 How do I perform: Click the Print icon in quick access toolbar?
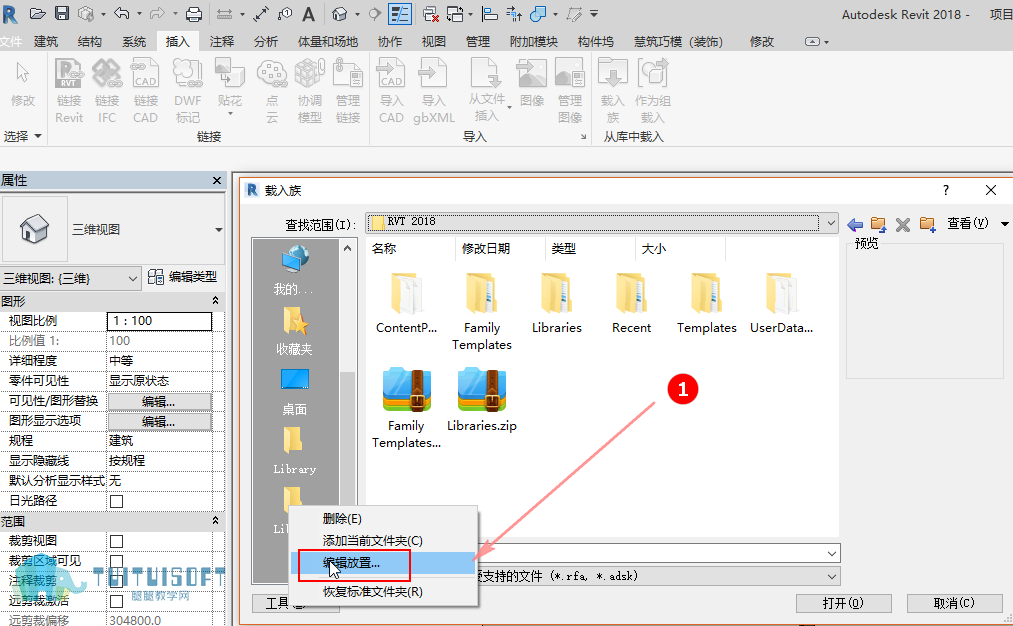point(194,14)
